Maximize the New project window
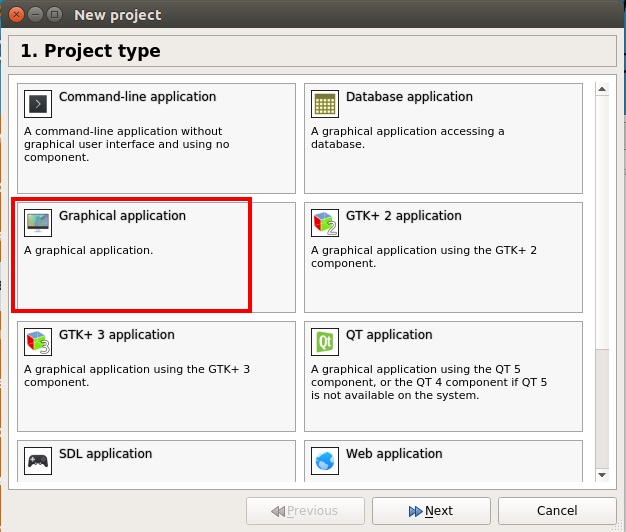 coord(55,15)
